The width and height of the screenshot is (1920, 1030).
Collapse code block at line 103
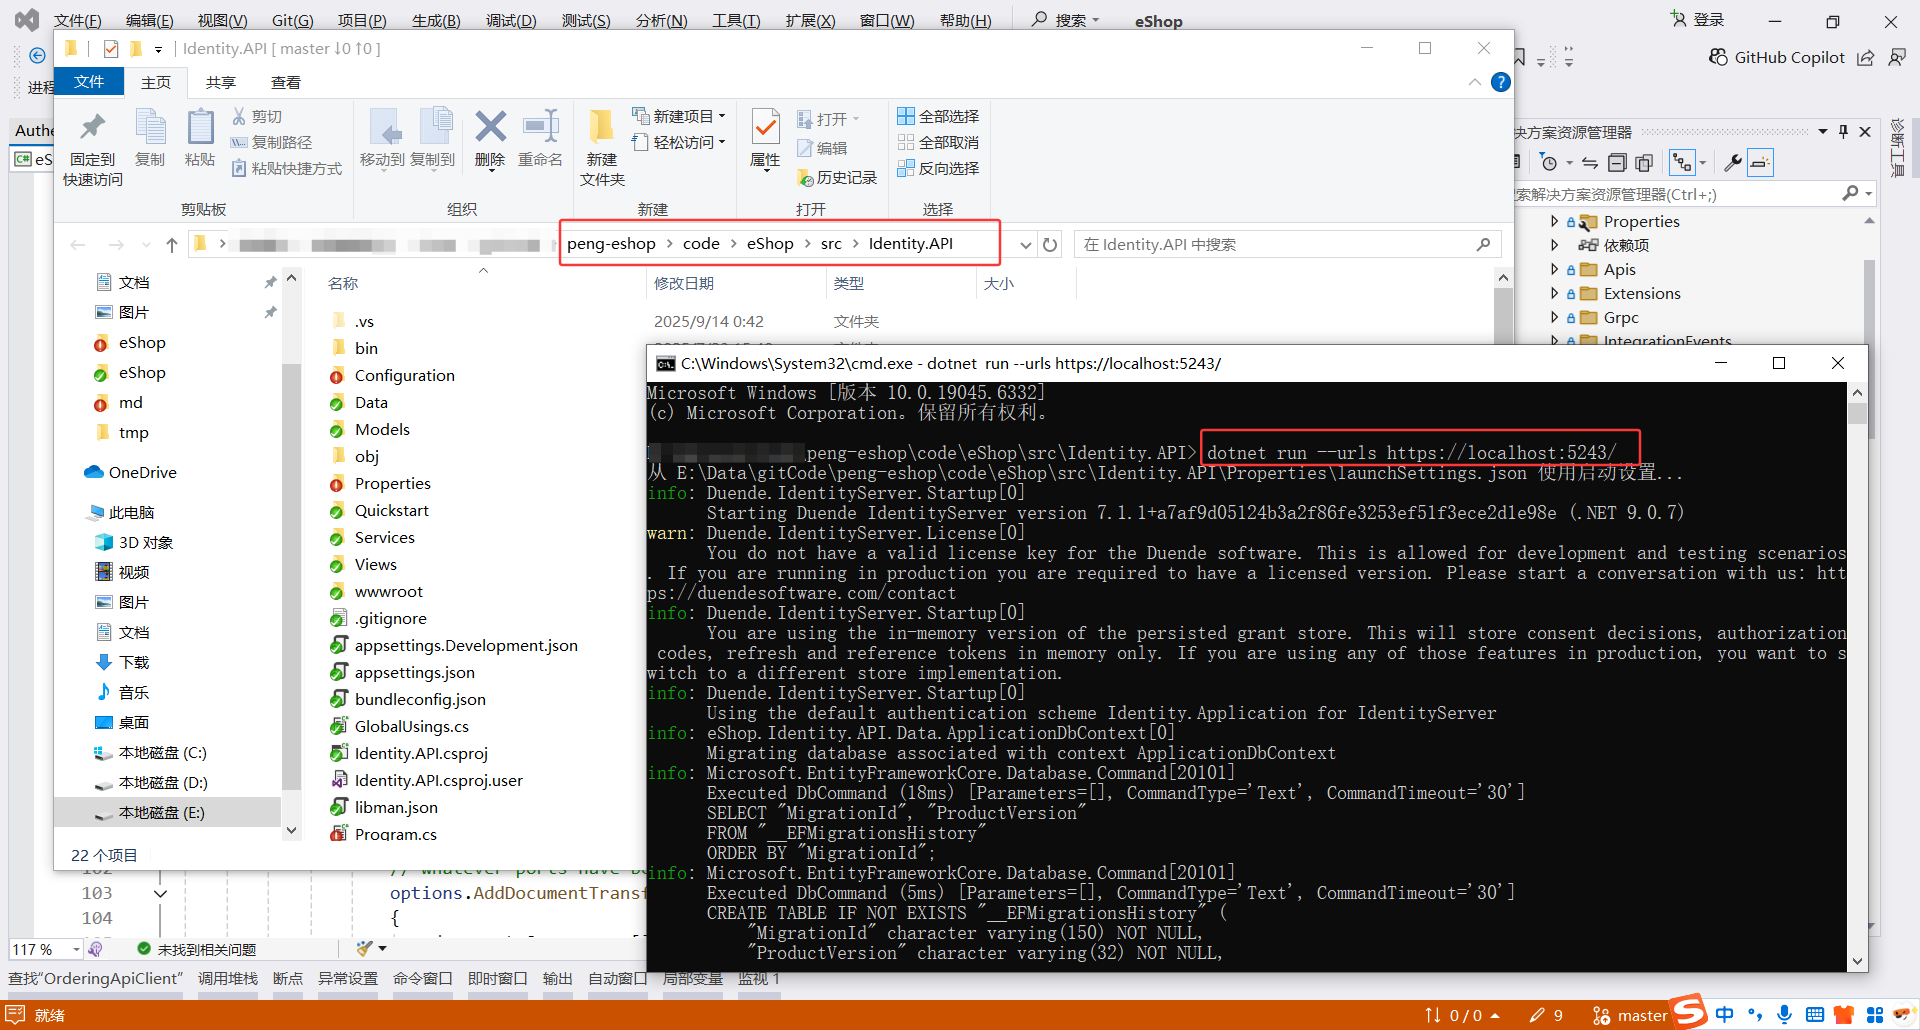160,893
